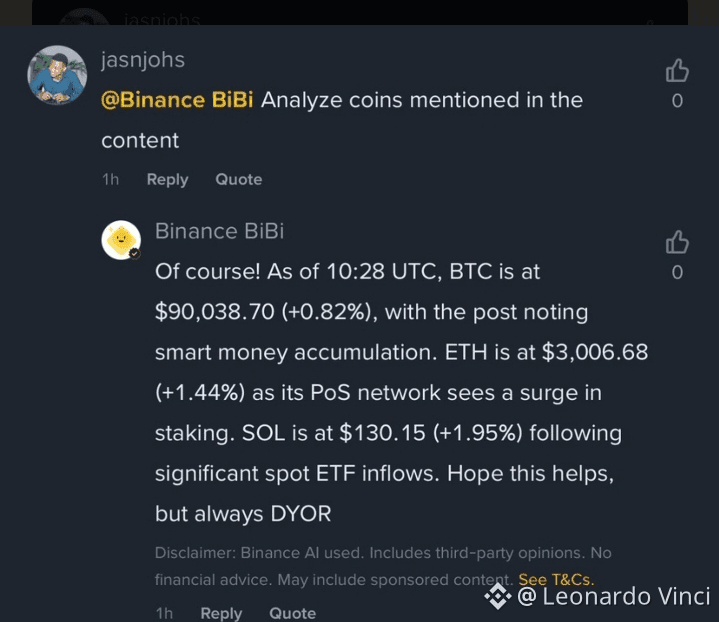Click 1h timestamp on jasnjohs's comment

tap(110, 179)
